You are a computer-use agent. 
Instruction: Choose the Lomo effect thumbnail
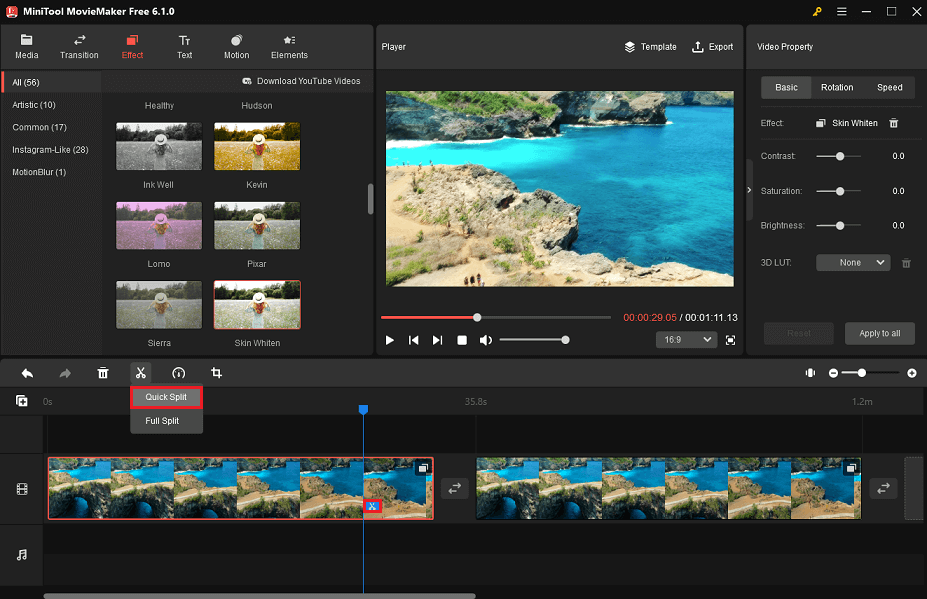tap(158, 225)
